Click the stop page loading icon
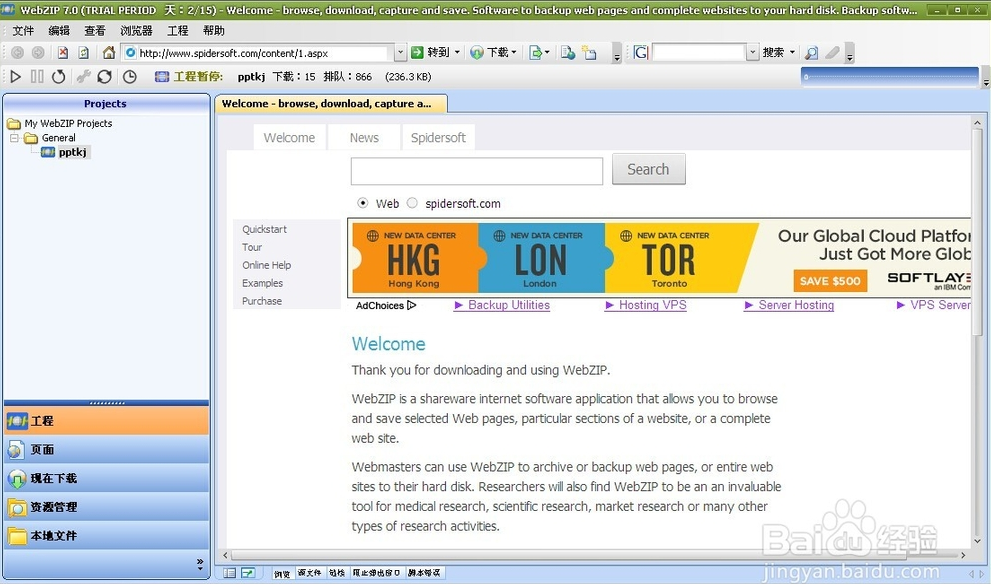Screen dimensions: 991x584 click(63, 53)
